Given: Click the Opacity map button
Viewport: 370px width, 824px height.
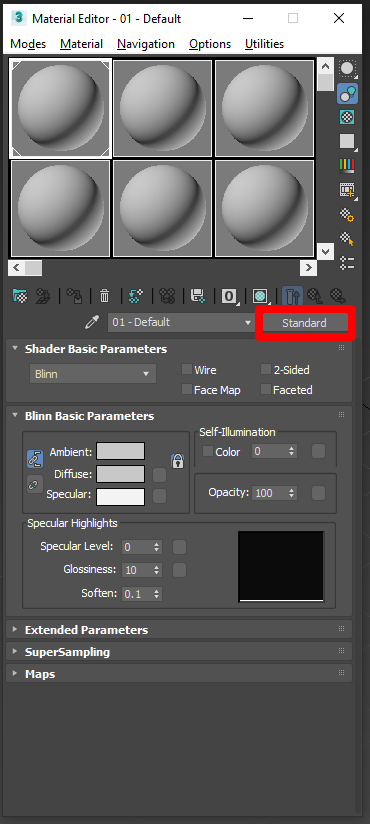Looking at the screenshot, I should [x=318, y=493].
